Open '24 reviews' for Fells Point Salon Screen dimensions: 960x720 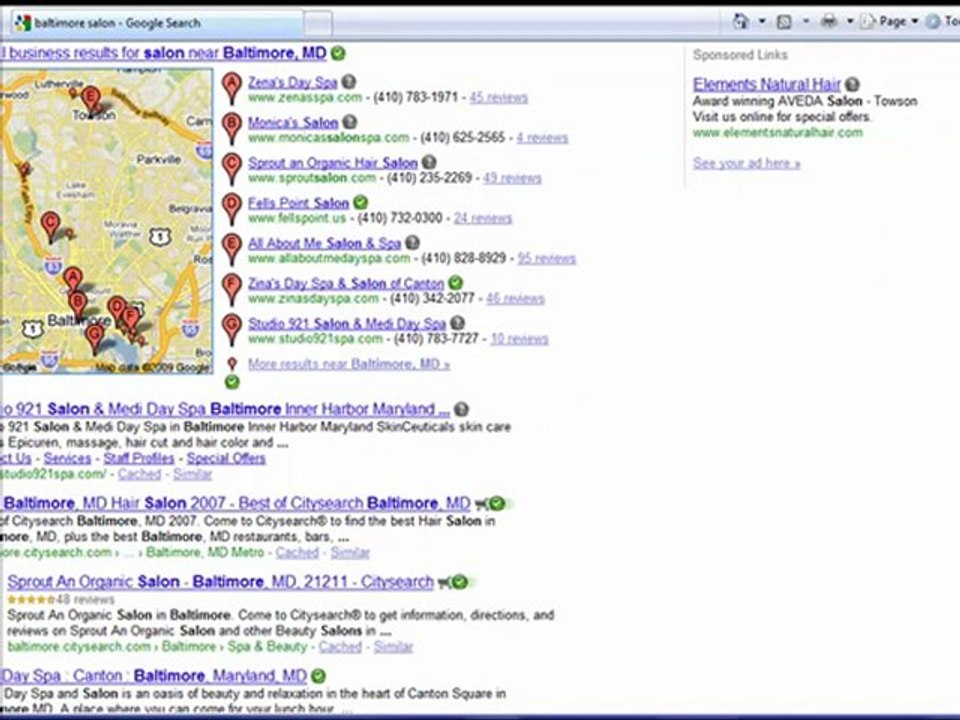point(482,218)
